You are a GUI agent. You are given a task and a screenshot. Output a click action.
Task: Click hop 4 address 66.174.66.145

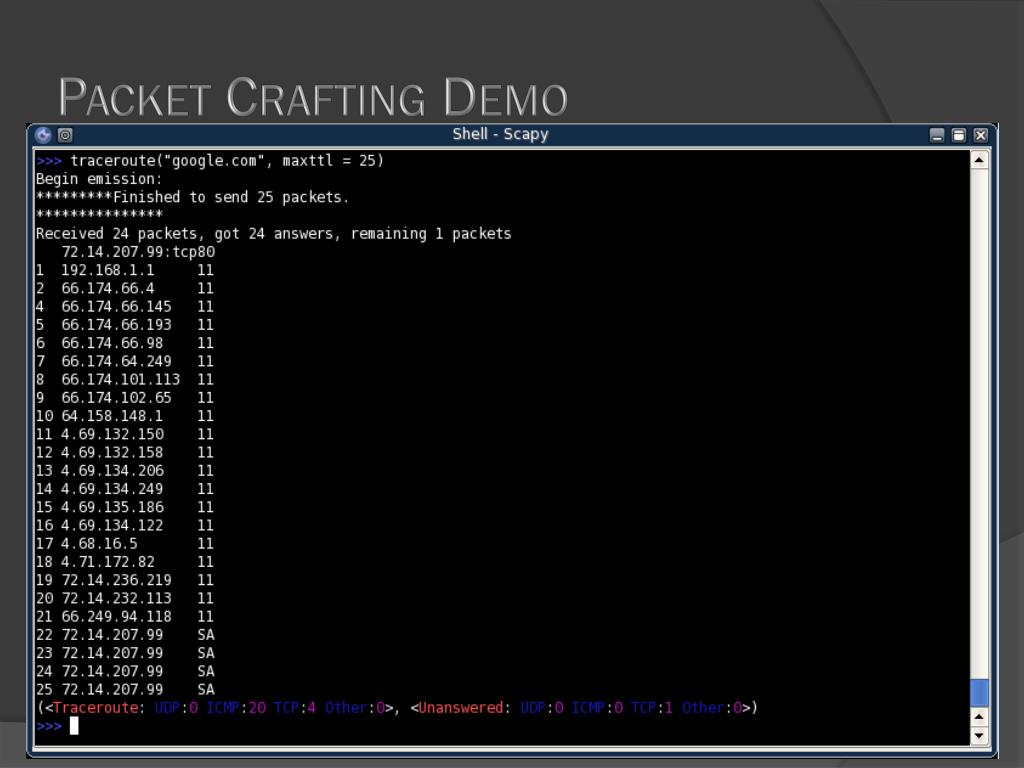click(x=116, y=307)
